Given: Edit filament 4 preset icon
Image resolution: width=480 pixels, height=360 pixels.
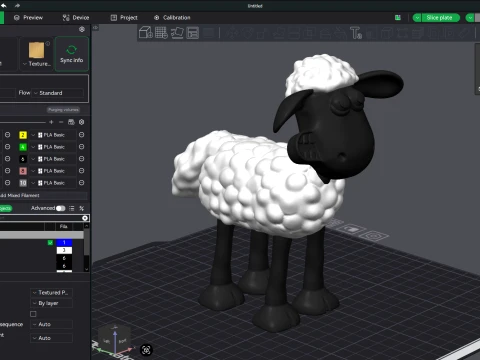Looking at the screenshot, I should [81, 147].
